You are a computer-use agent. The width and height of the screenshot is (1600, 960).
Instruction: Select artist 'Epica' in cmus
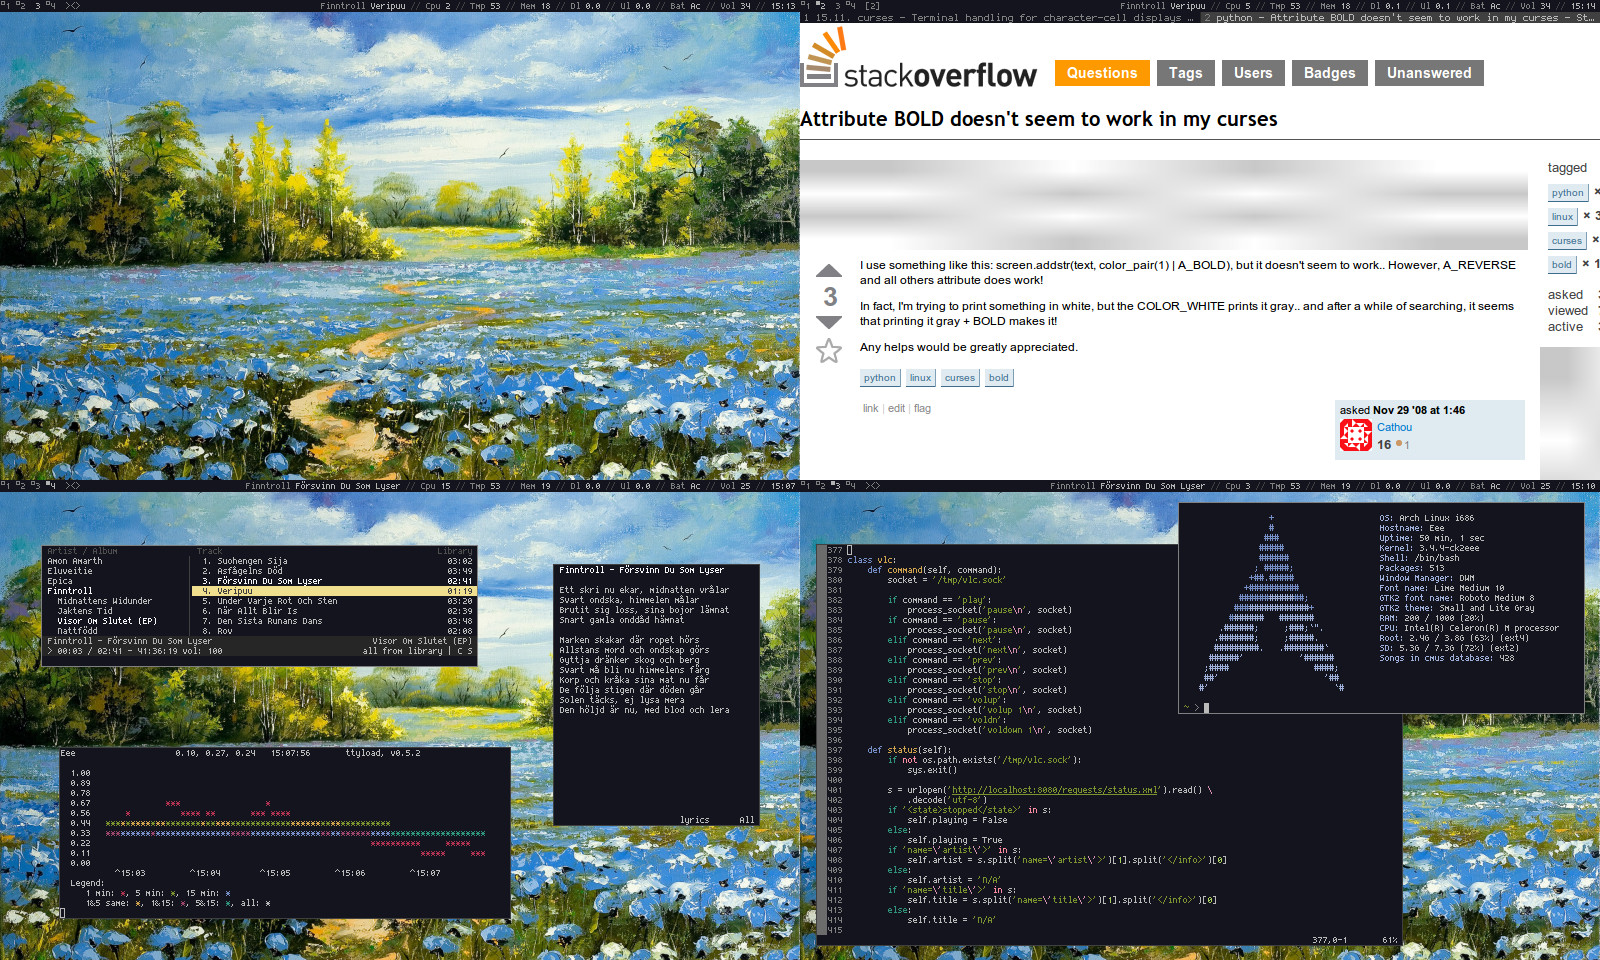60,581
